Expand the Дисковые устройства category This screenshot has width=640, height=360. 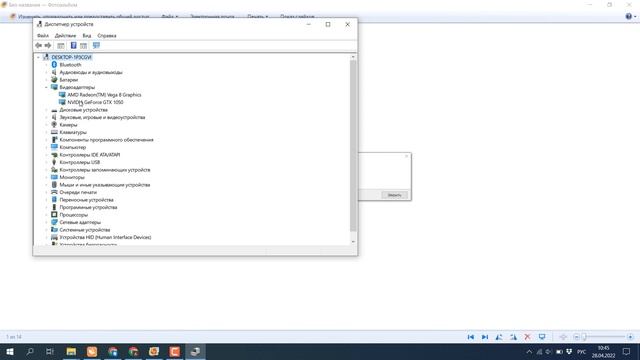pyautogui.click(x=46, y=110)
